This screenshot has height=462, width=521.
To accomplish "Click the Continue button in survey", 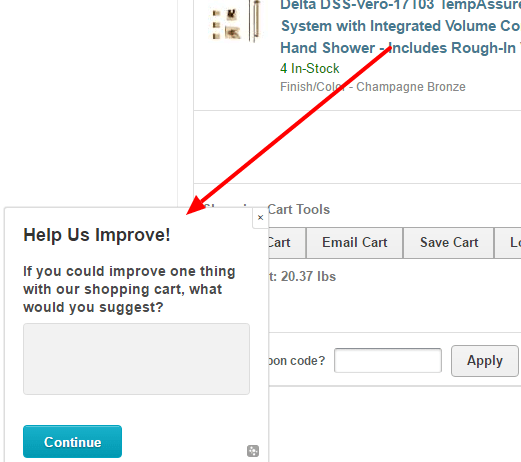I will point(72,441).
